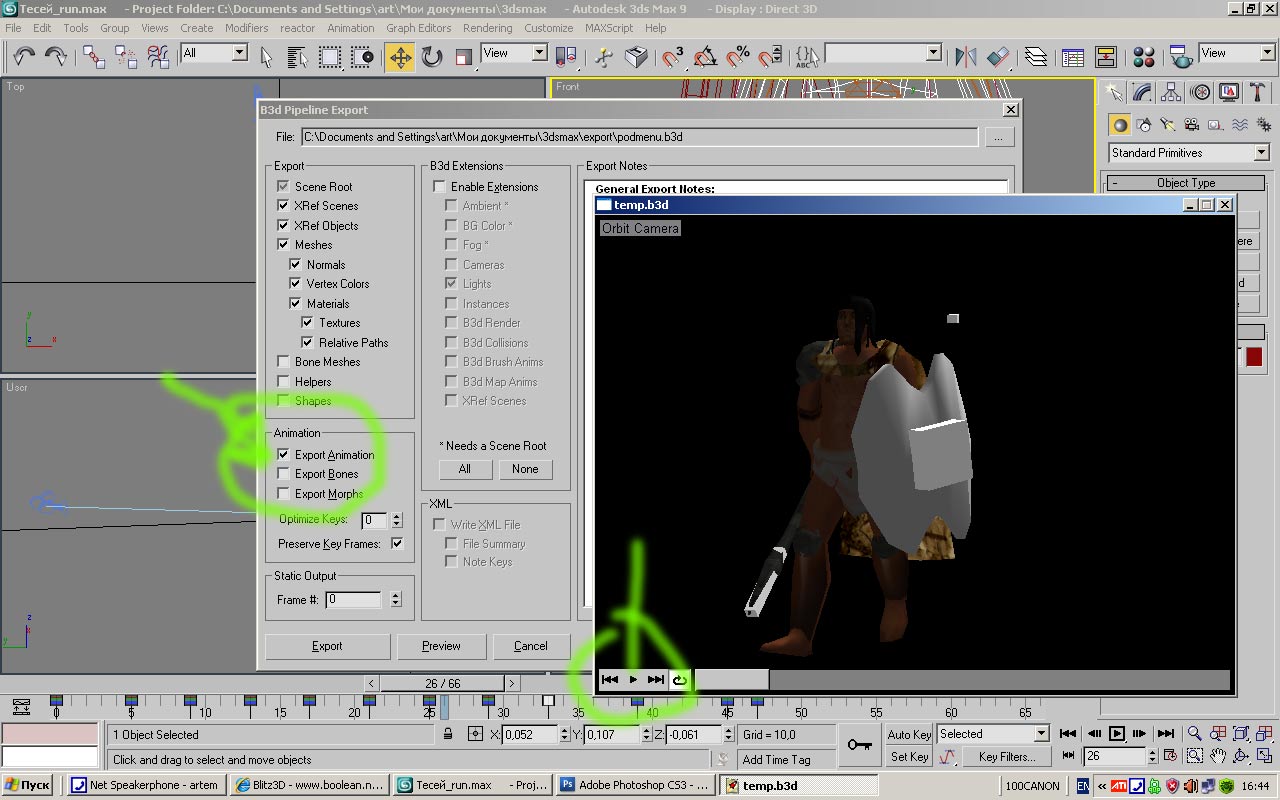Click the red object color swatch
Screen dimensions: 1280x800
click(x=1253, y=357)
